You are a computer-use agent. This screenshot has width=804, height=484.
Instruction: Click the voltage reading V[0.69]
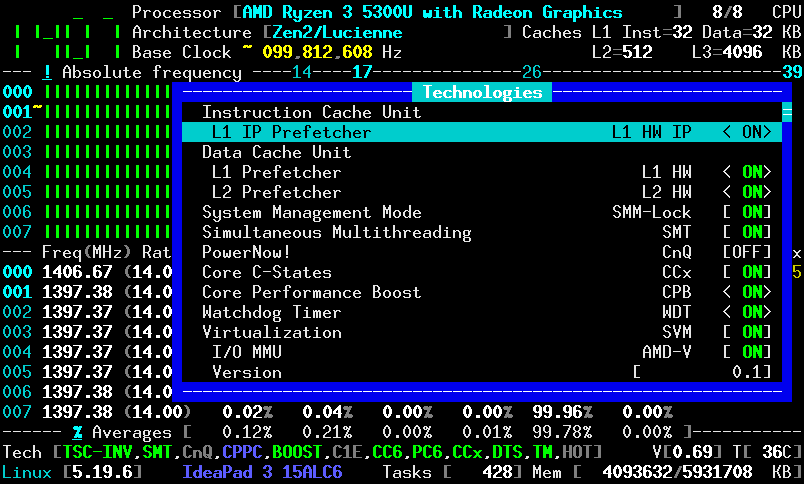(x=687, y=452)
